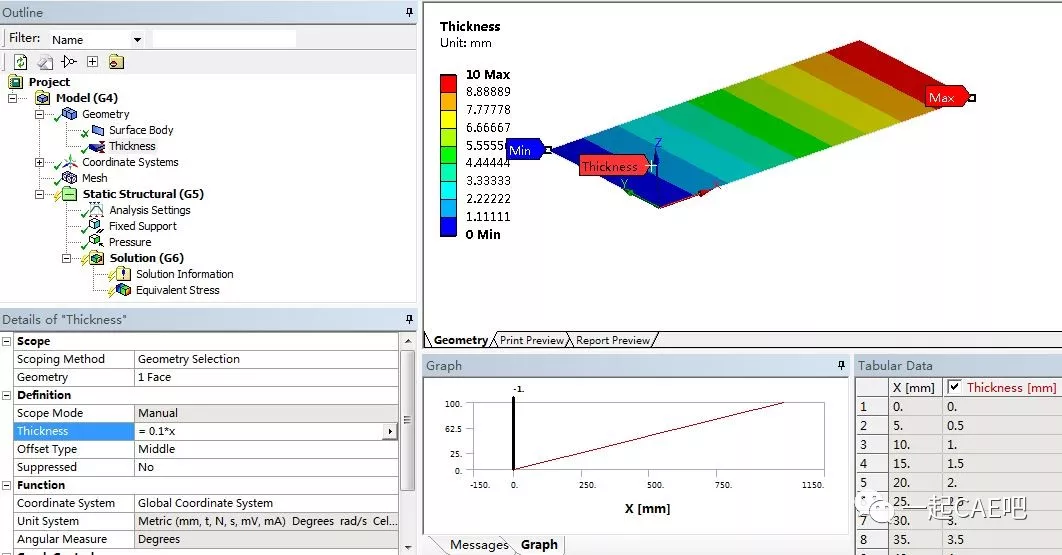This screenshot has height=555, width=1062.
Task: Click the filter text input field
Action: pyautogui.click(x=224, y=39)
